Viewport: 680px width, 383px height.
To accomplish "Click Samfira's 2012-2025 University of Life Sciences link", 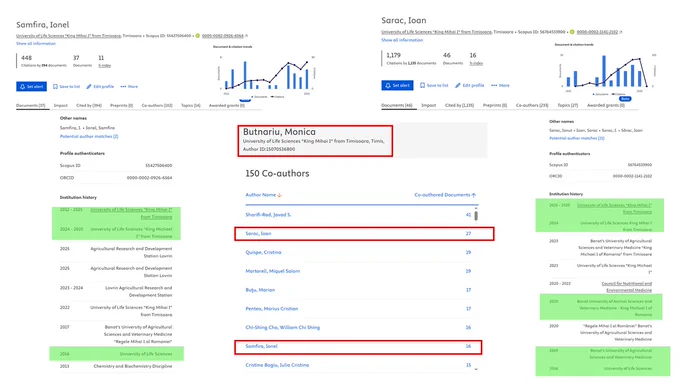I will coord(131,213).
